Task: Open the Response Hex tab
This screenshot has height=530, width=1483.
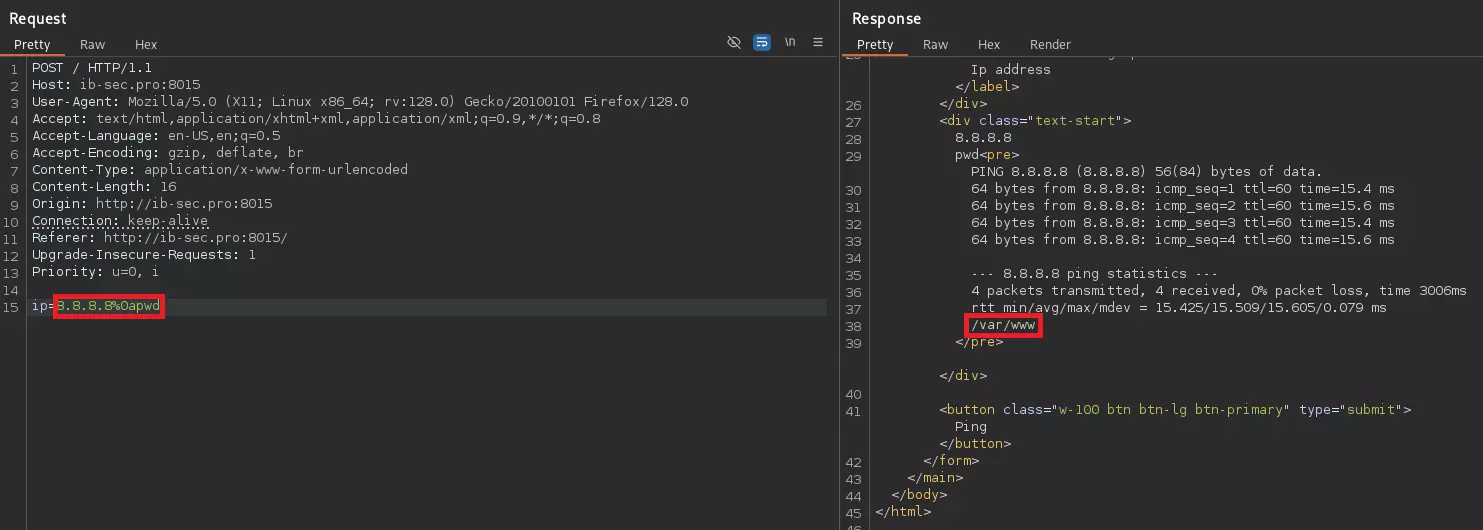Action: 989,45
